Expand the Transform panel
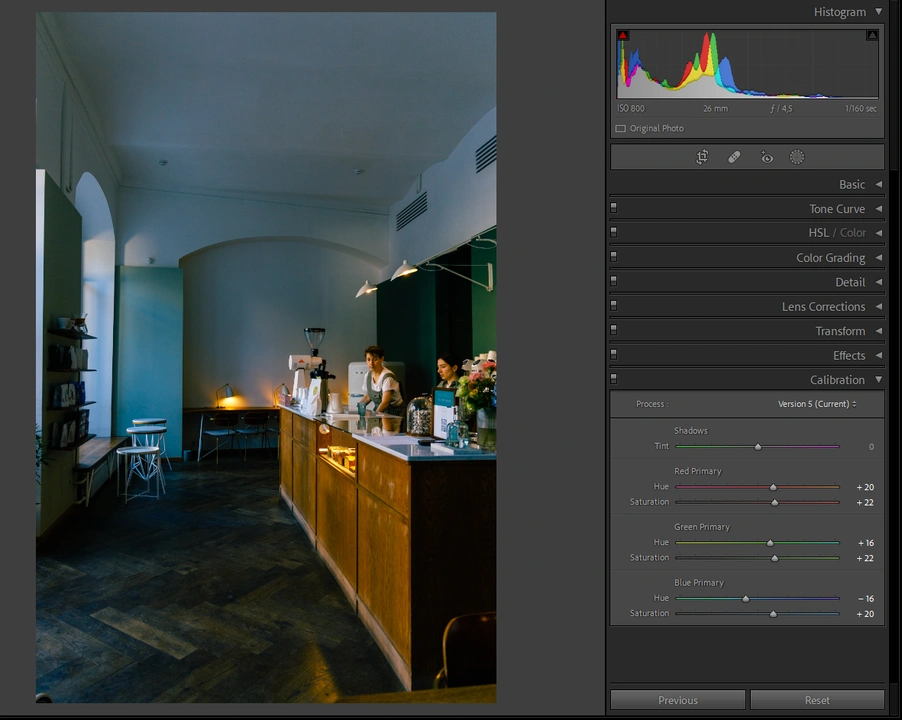 tap(878, 331)
